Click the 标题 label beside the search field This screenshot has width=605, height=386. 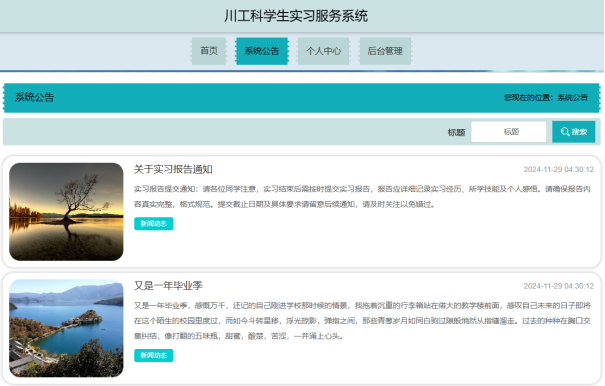pyautogui.click(x=456, y=132)
